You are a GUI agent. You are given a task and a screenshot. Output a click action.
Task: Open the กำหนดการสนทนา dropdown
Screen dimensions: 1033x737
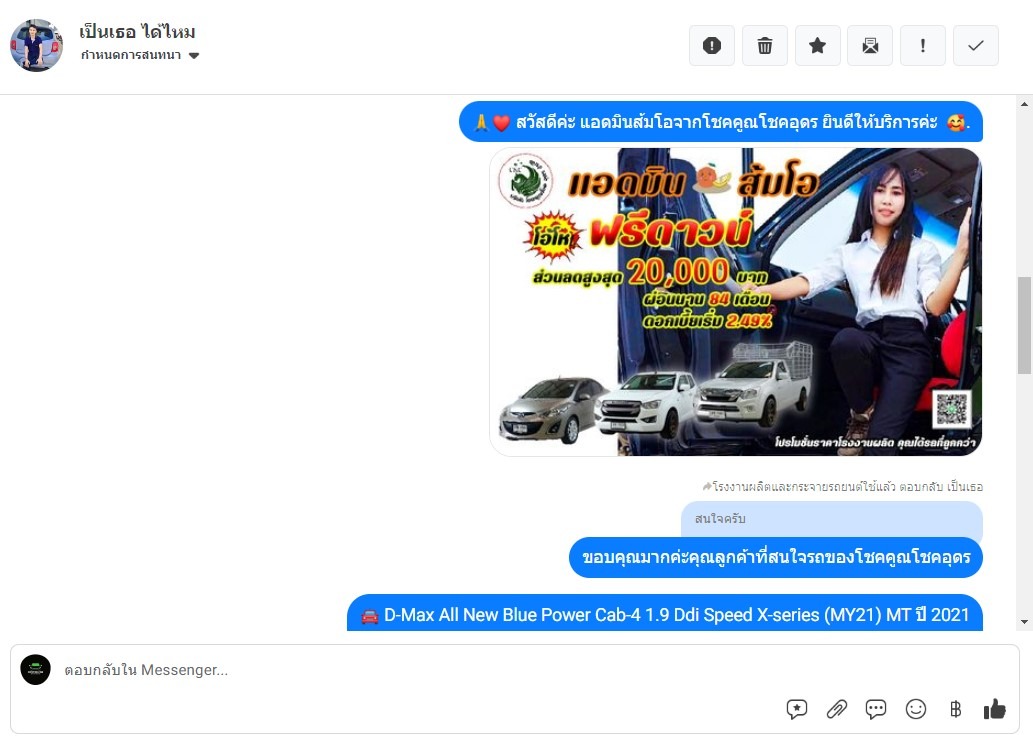click(x=140, y=55)
